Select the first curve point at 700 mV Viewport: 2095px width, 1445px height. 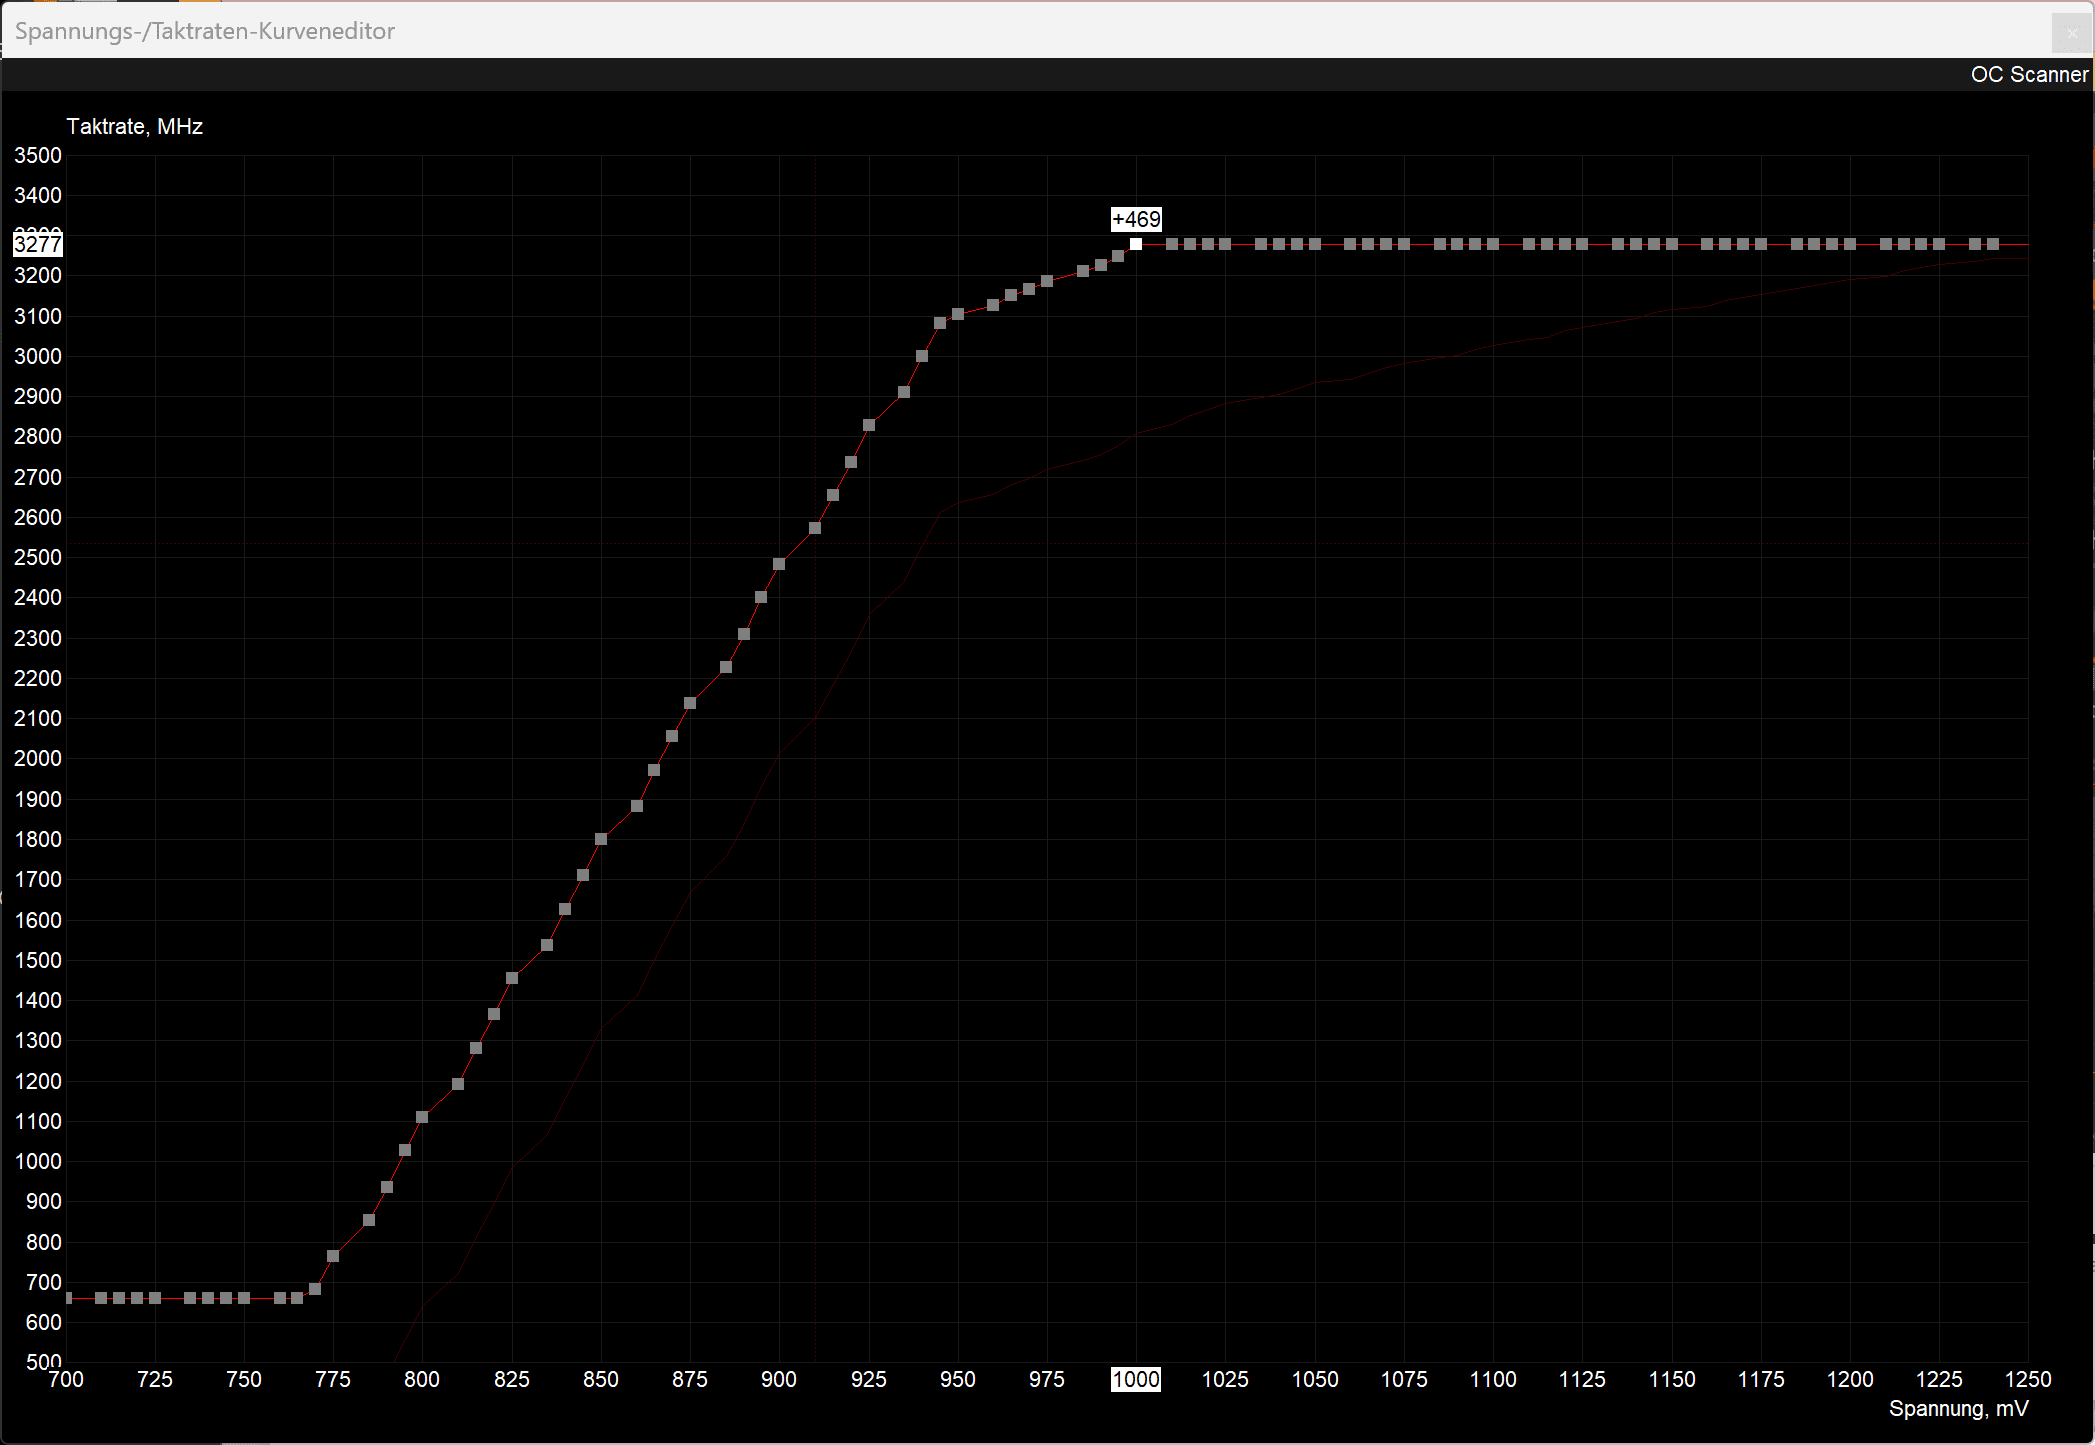(x=68, y=1298)
